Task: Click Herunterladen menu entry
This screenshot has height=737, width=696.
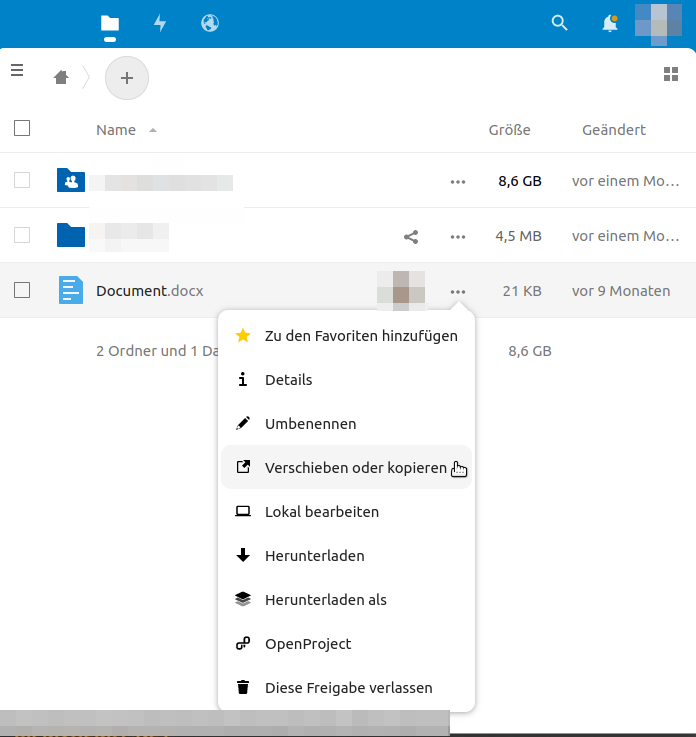Action: 314,556
